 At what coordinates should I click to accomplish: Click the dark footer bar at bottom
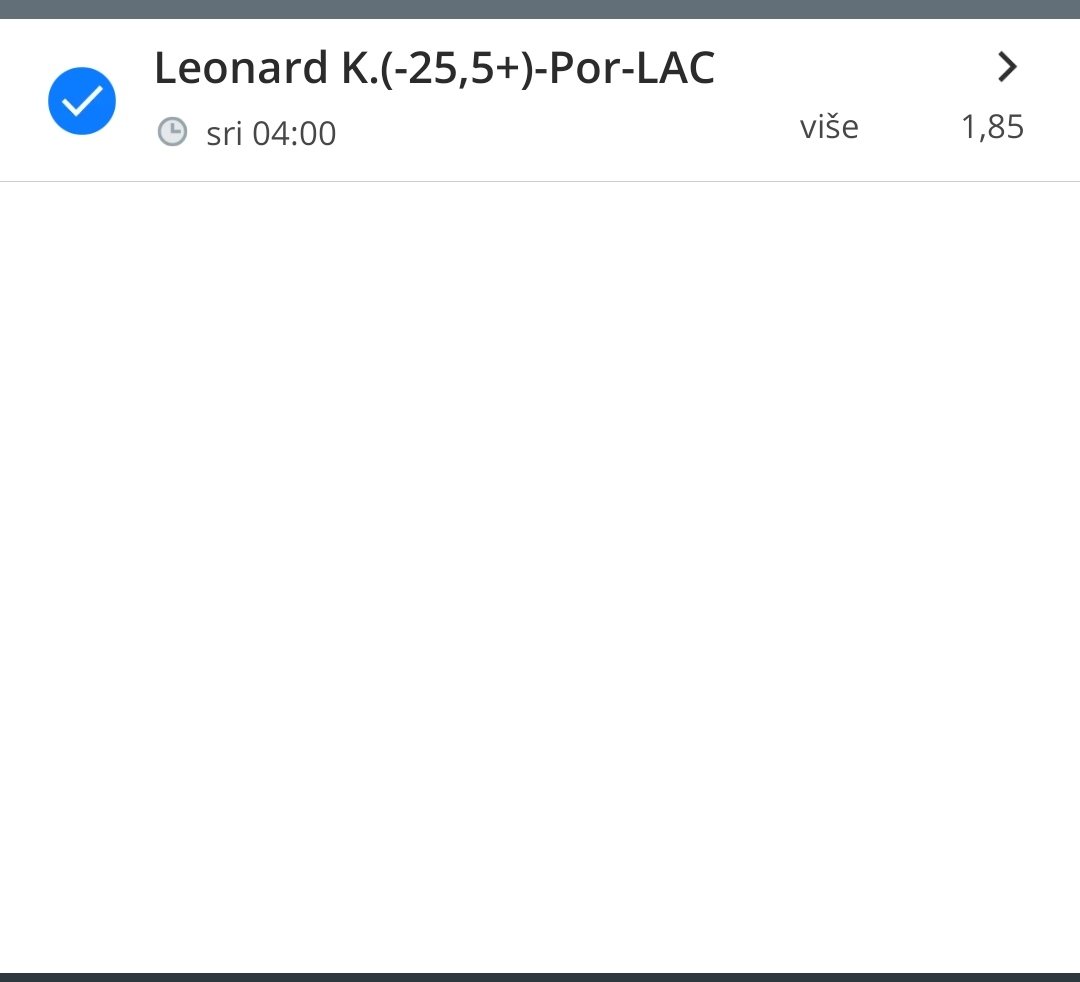click(540, 977)
